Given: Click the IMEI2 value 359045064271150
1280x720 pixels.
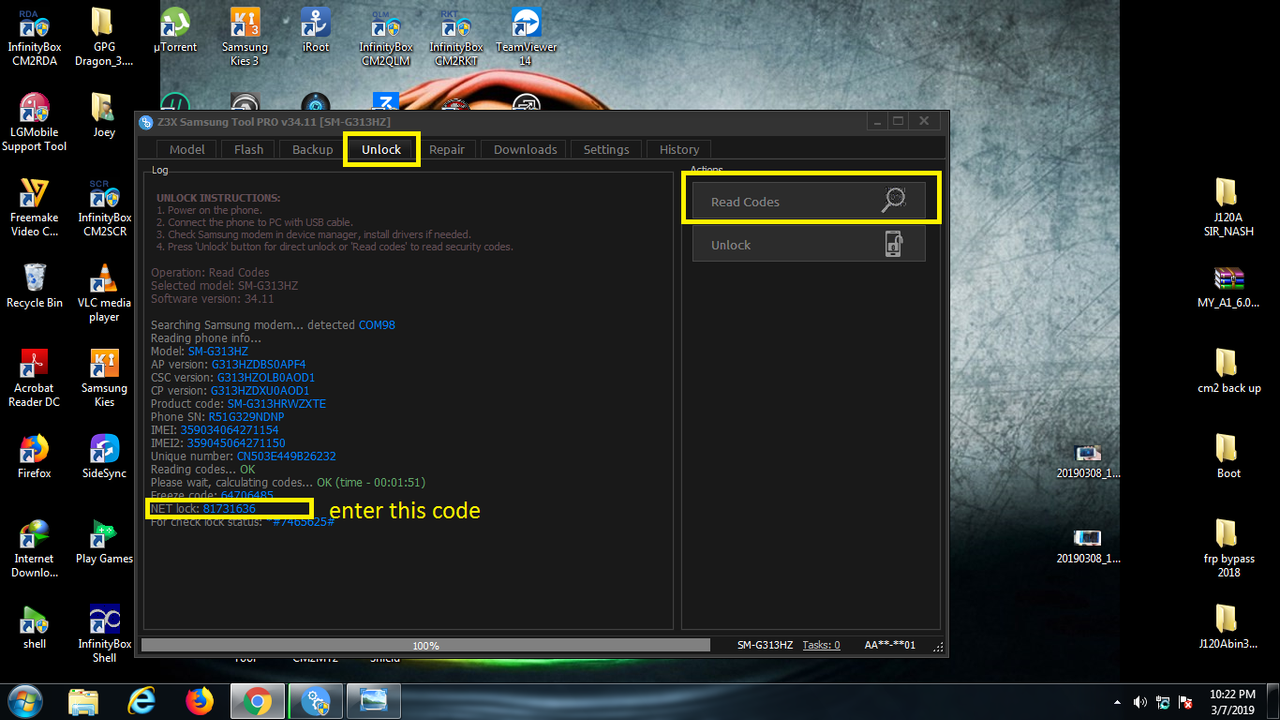Looking at the screenshot, I should pos(236,443).
